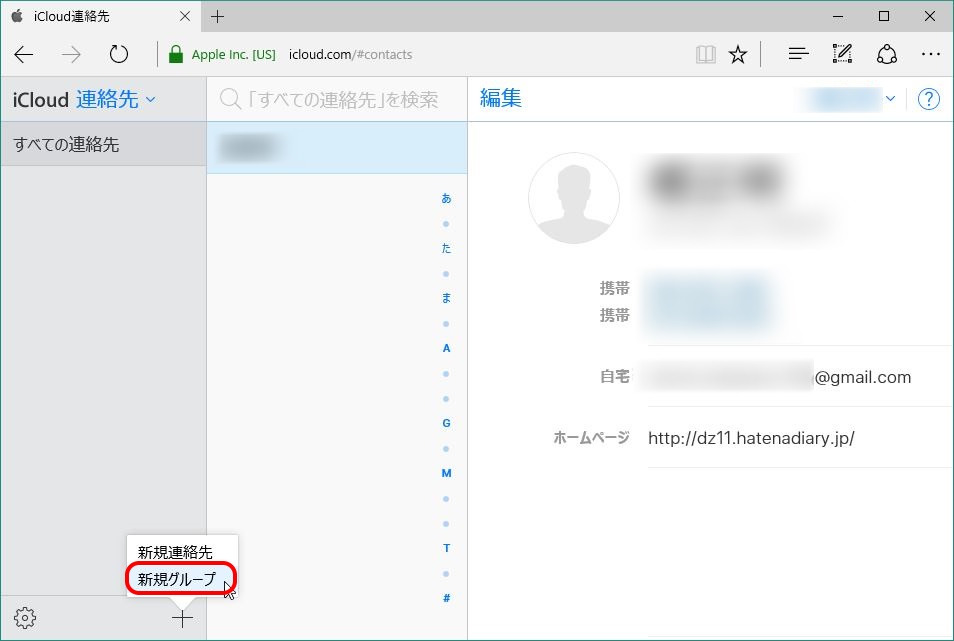This screenshot has height=641, width=954.
Task: Click the address bar URL icloud.com/#contacts
Action: click(x=350, y=55)
